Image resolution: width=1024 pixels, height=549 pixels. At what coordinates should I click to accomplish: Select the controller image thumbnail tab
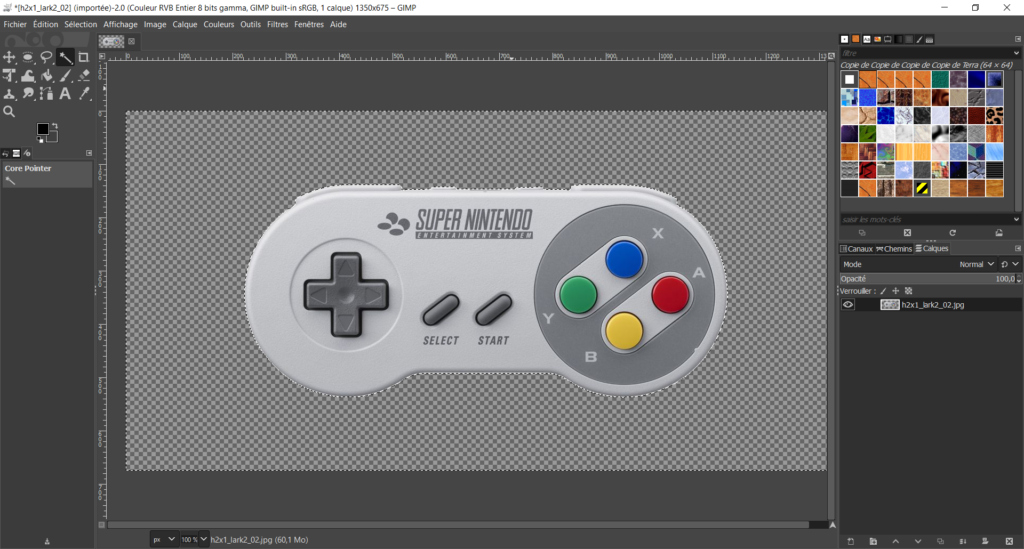(111, 42)
